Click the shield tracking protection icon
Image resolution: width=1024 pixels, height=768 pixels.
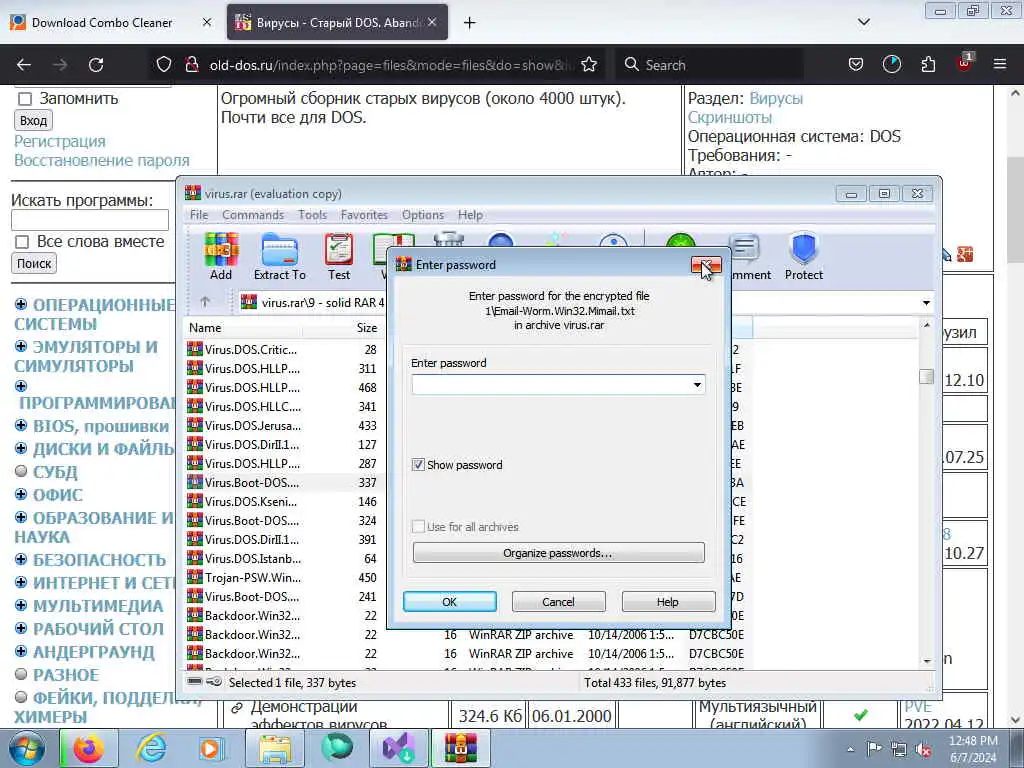pyautogui.click(x=164, y=65)
